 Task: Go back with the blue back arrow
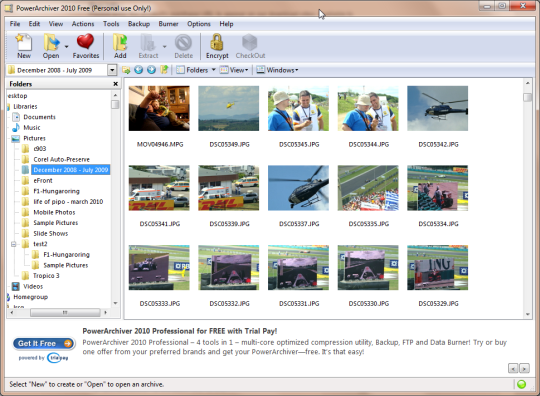(x=138, y=70)
